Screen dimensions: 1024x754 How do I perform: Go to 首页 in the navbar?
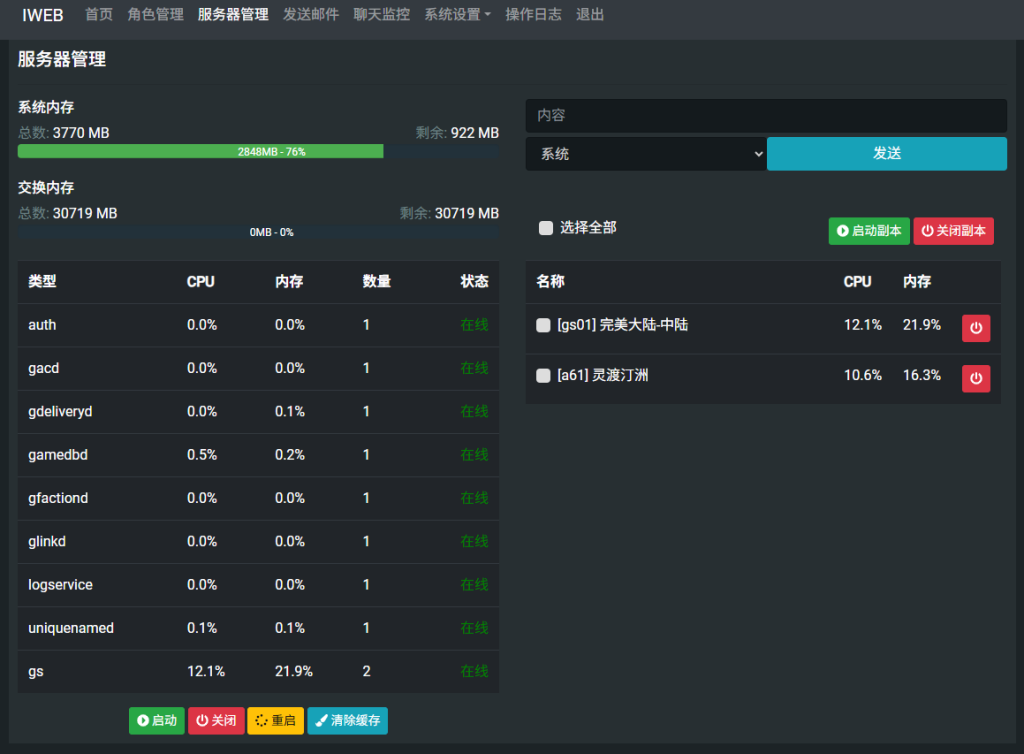(x=99, y=14)
